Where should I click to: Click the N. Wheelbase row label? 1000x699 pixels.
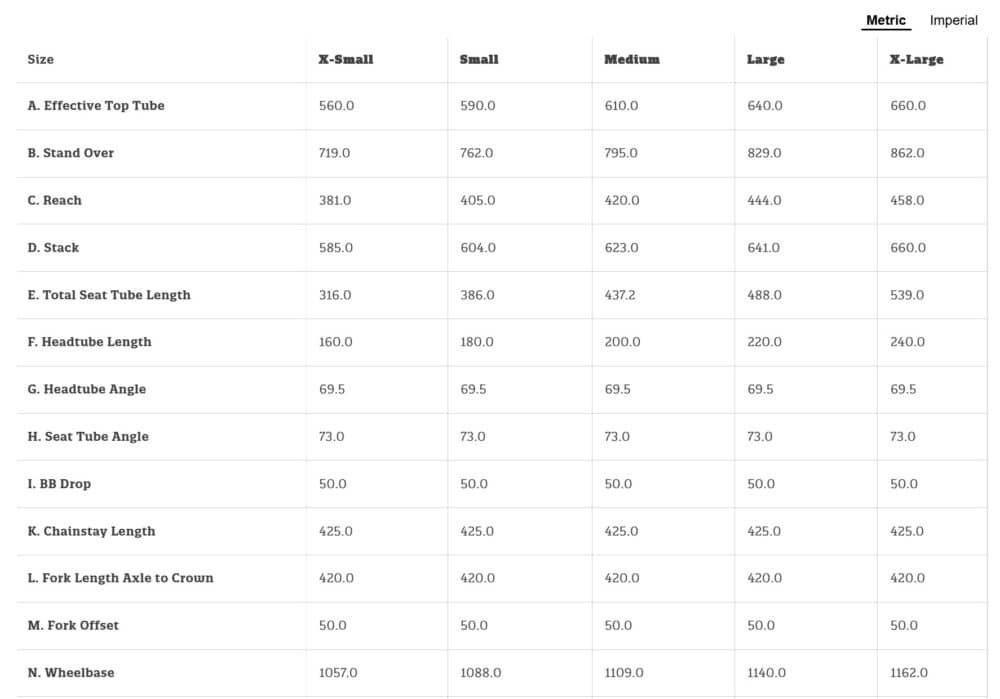tap(71, 672)
